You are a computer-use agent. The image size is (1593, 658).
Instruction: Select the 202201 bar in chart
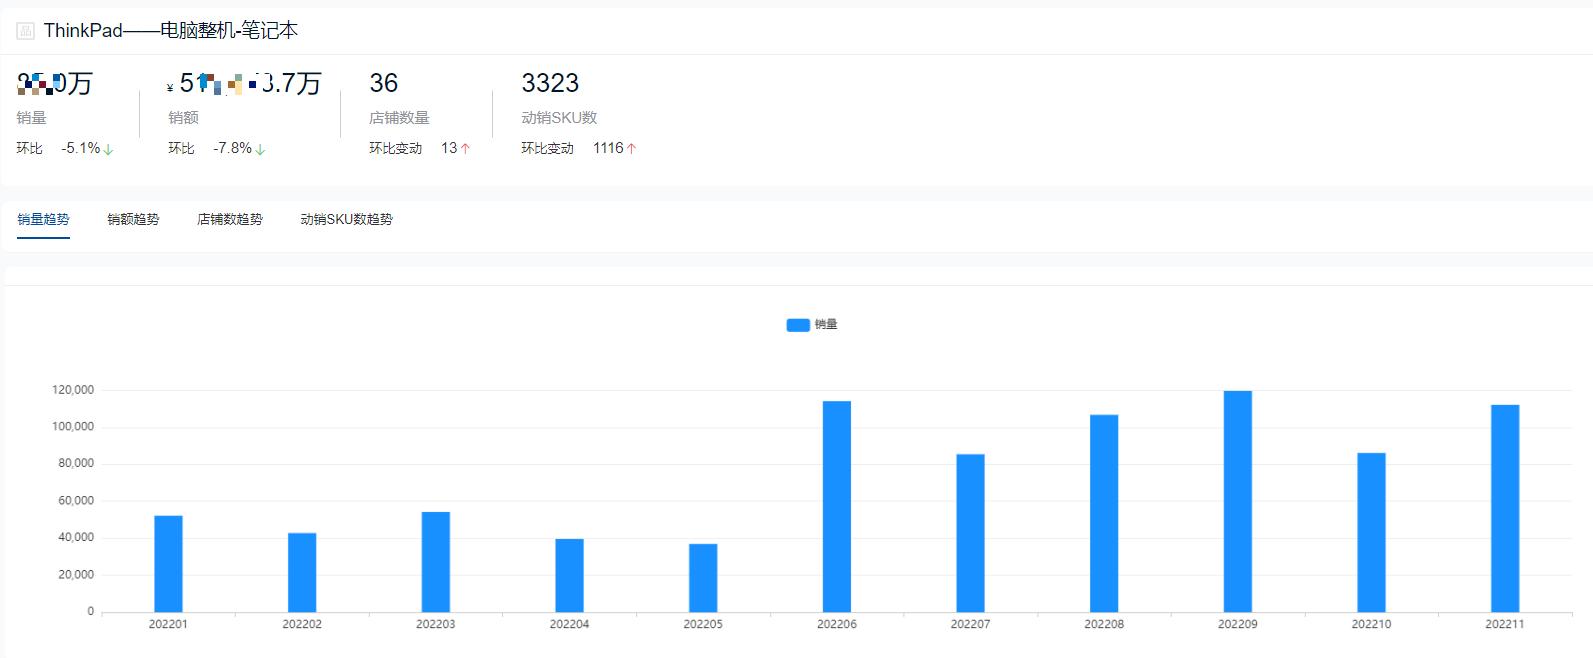168,564
